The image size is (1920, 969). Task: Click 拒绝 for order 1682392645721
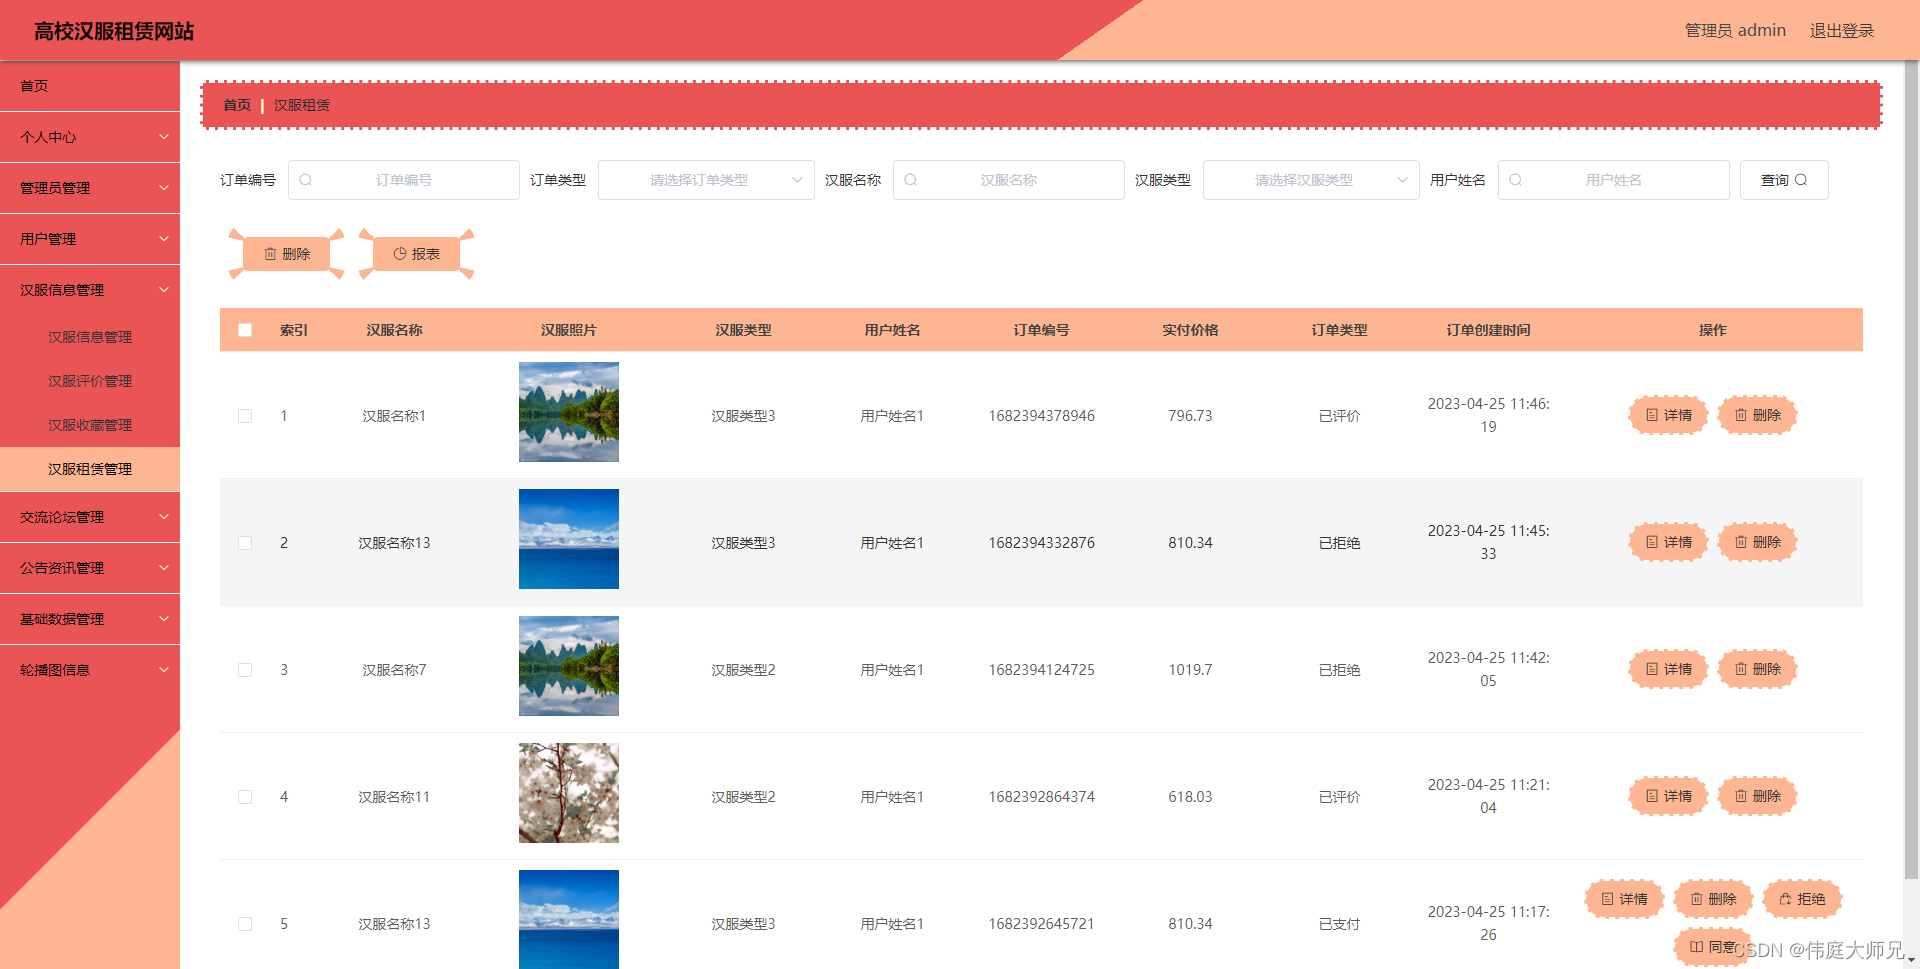(1802, 899)
